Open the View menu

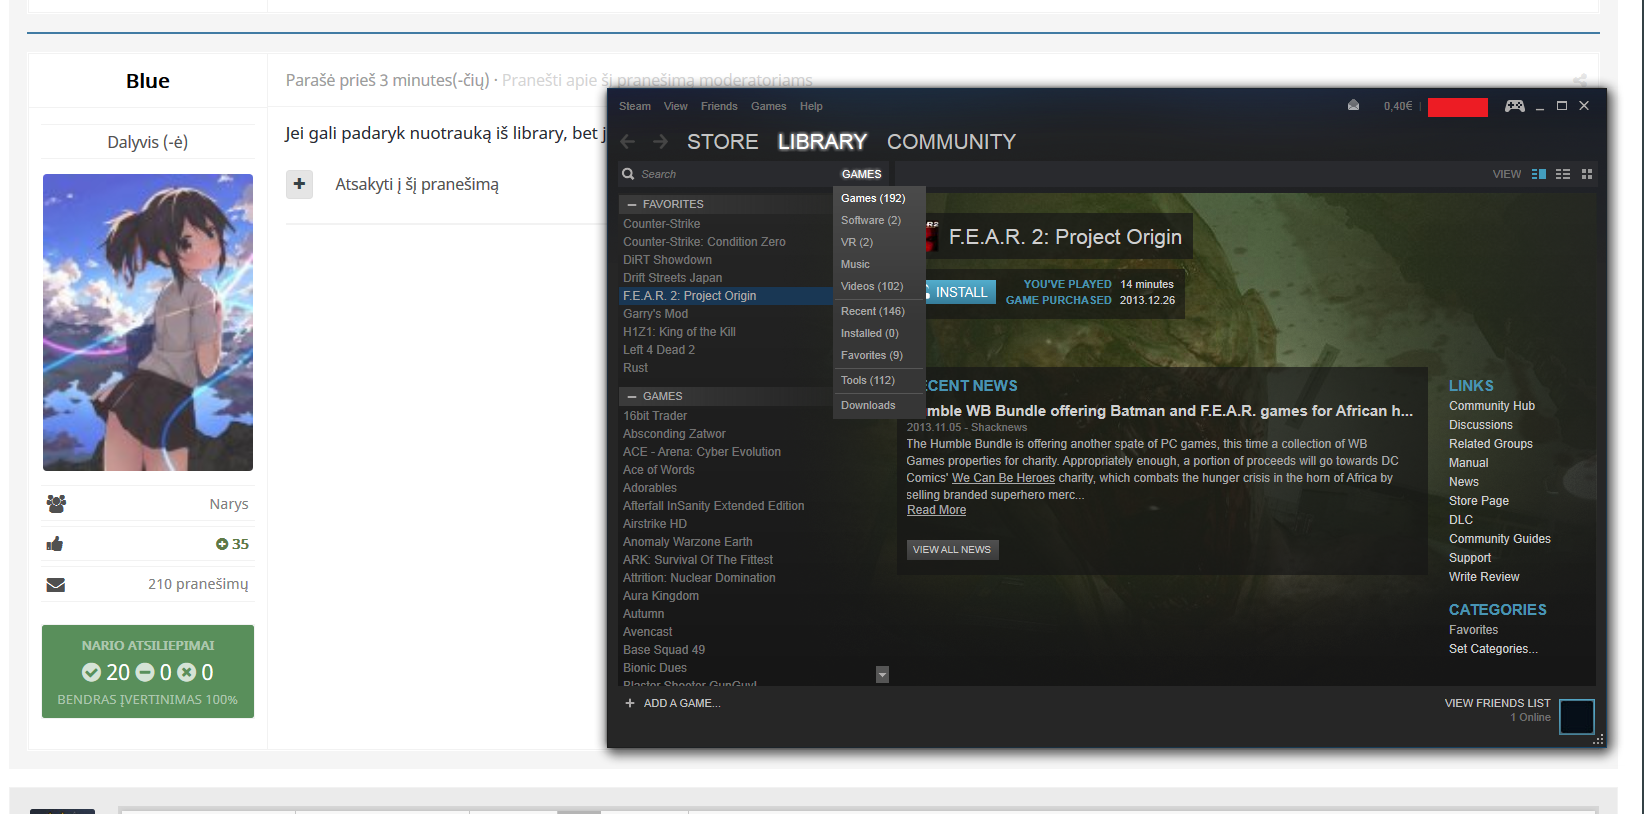click(x=676, y=106)
